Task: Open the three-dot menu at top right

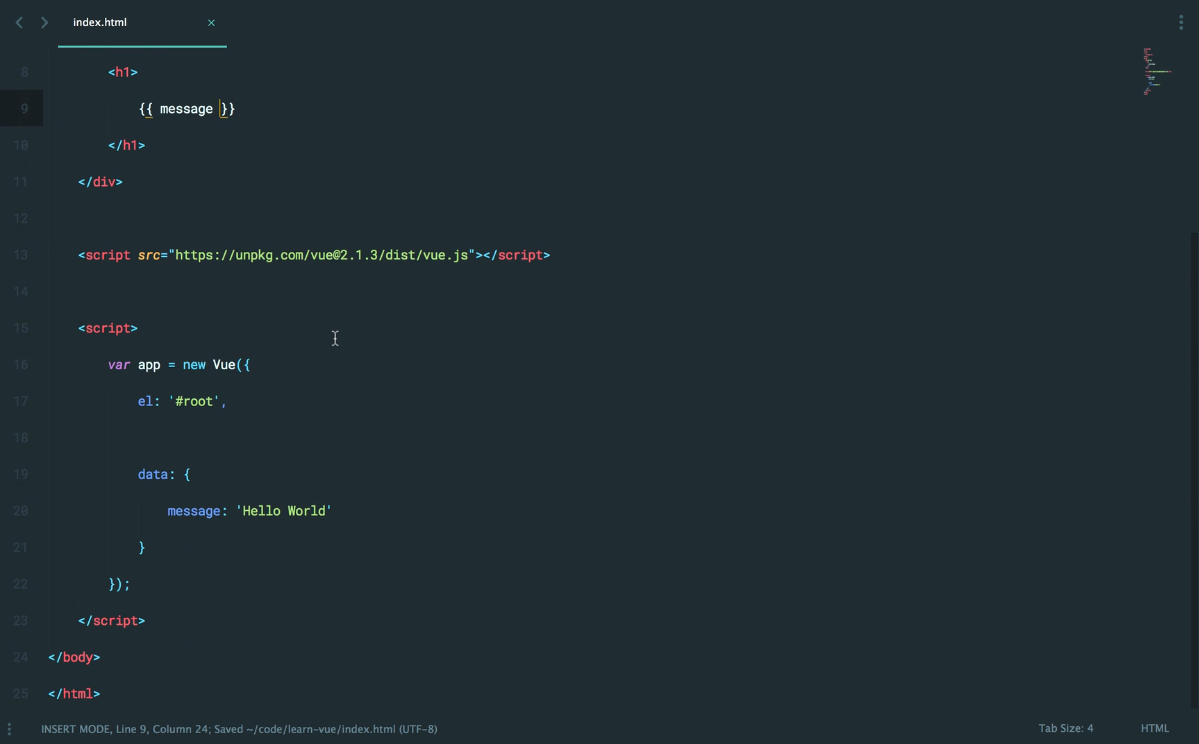Action: (x=1181, y=22)
